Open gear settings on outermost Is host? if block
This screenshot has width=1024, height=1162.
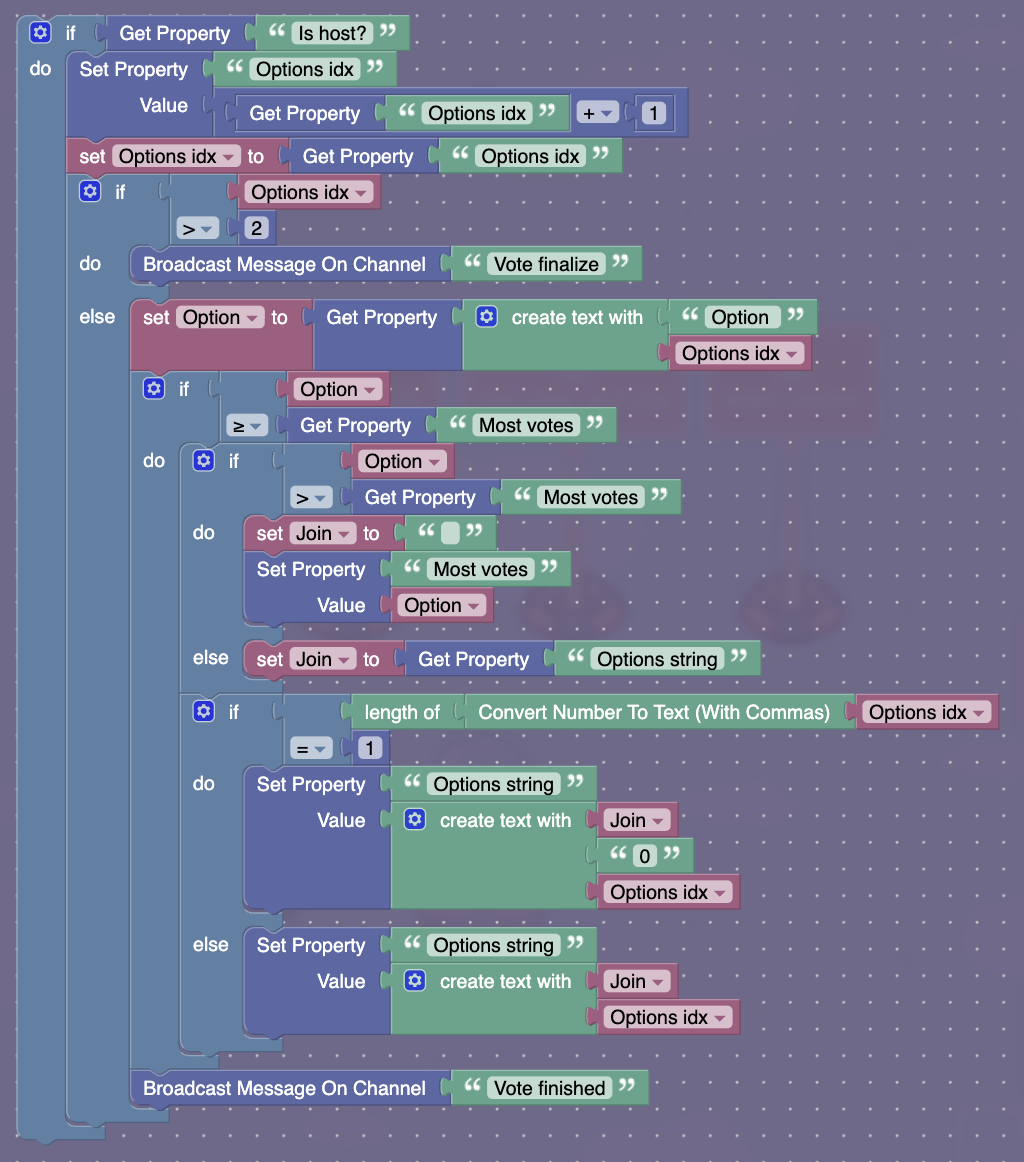tap(40, 33)
